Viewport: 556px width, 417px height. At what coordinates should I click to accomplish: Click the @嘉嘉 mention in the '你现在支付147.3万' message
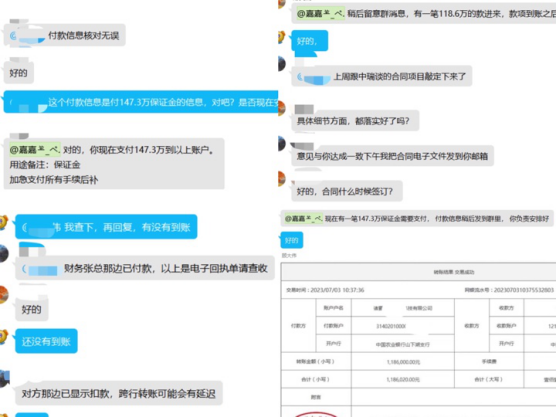35,150
